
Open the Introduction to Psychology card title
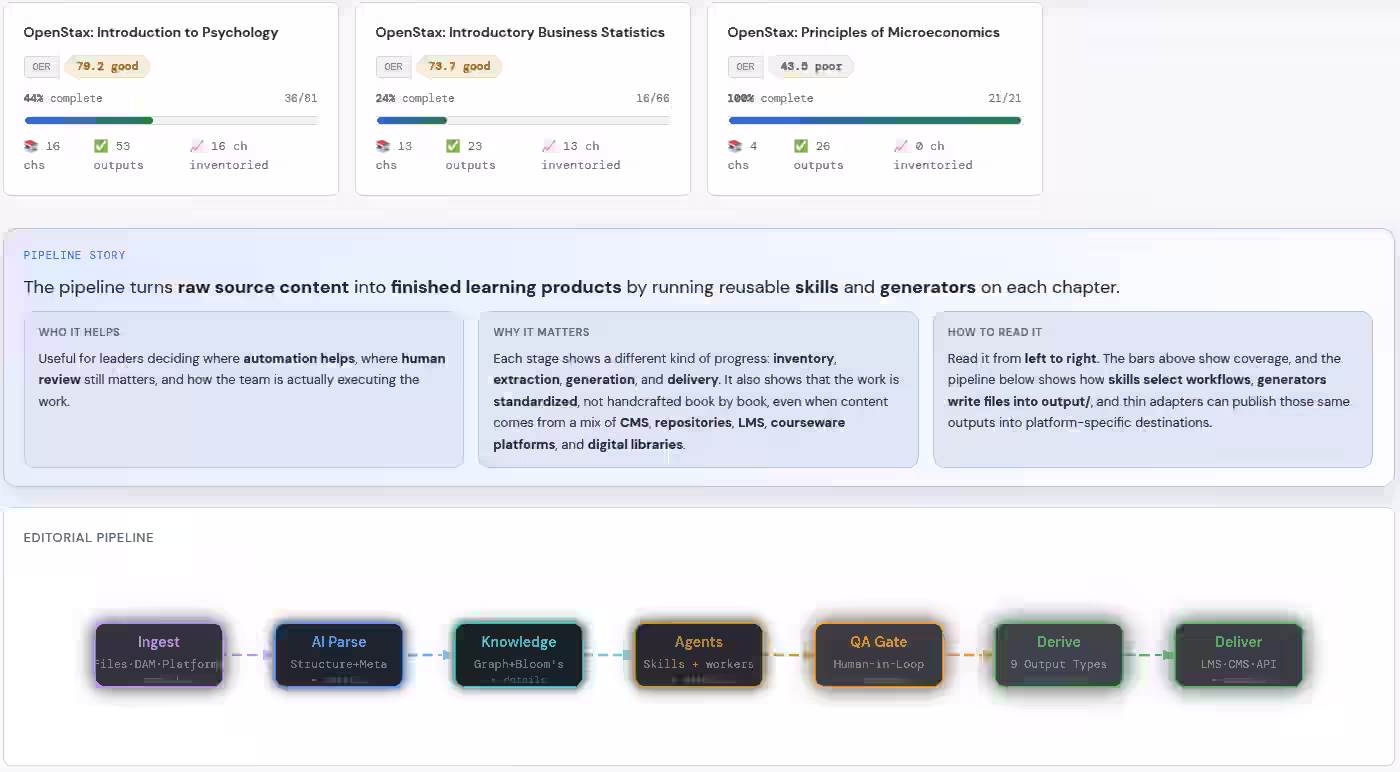tap(151, 32)
